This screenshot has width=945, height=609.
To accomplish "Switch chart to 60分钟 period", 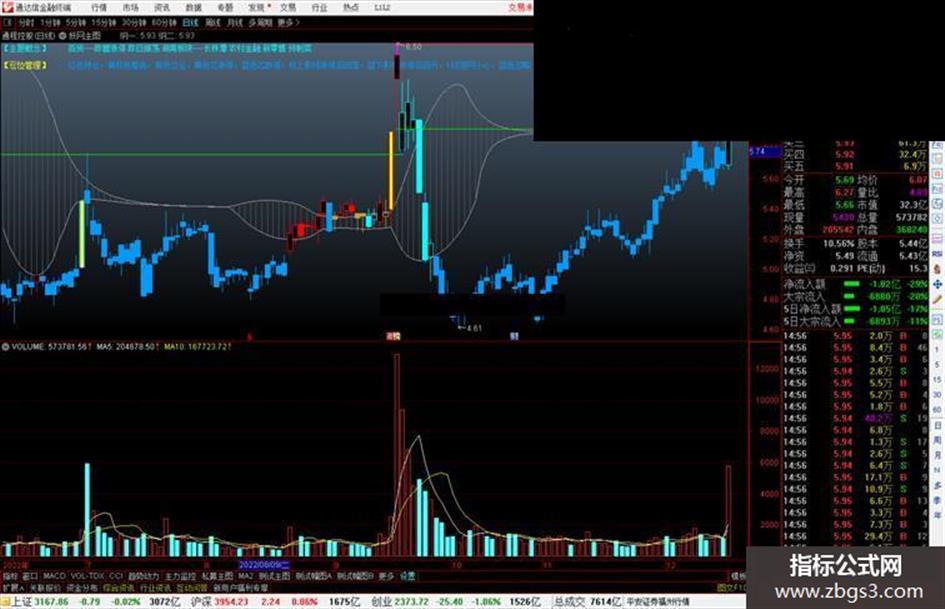I will pos(164,22).
